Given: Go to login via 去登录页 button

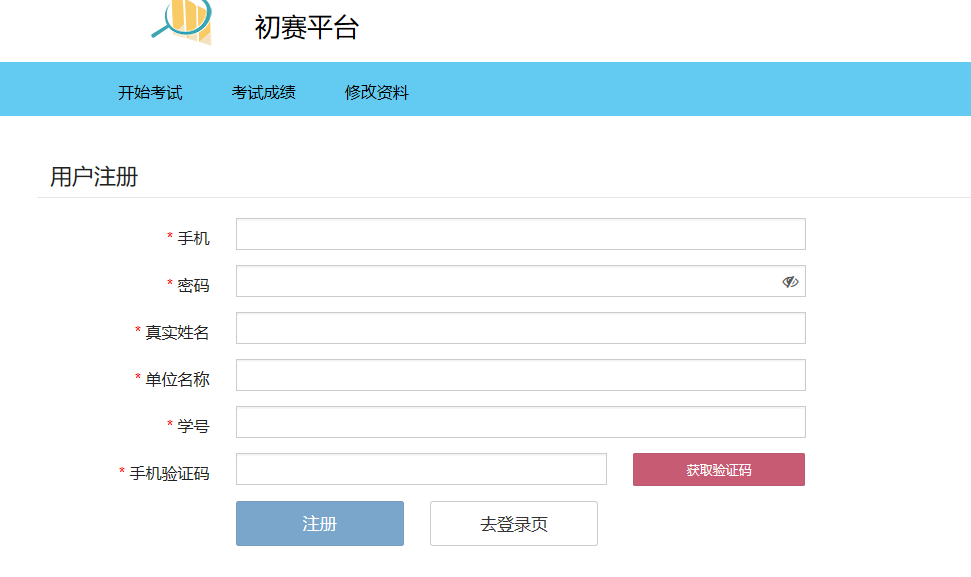Looking at the screenshot, I should (x=514, y=524).
